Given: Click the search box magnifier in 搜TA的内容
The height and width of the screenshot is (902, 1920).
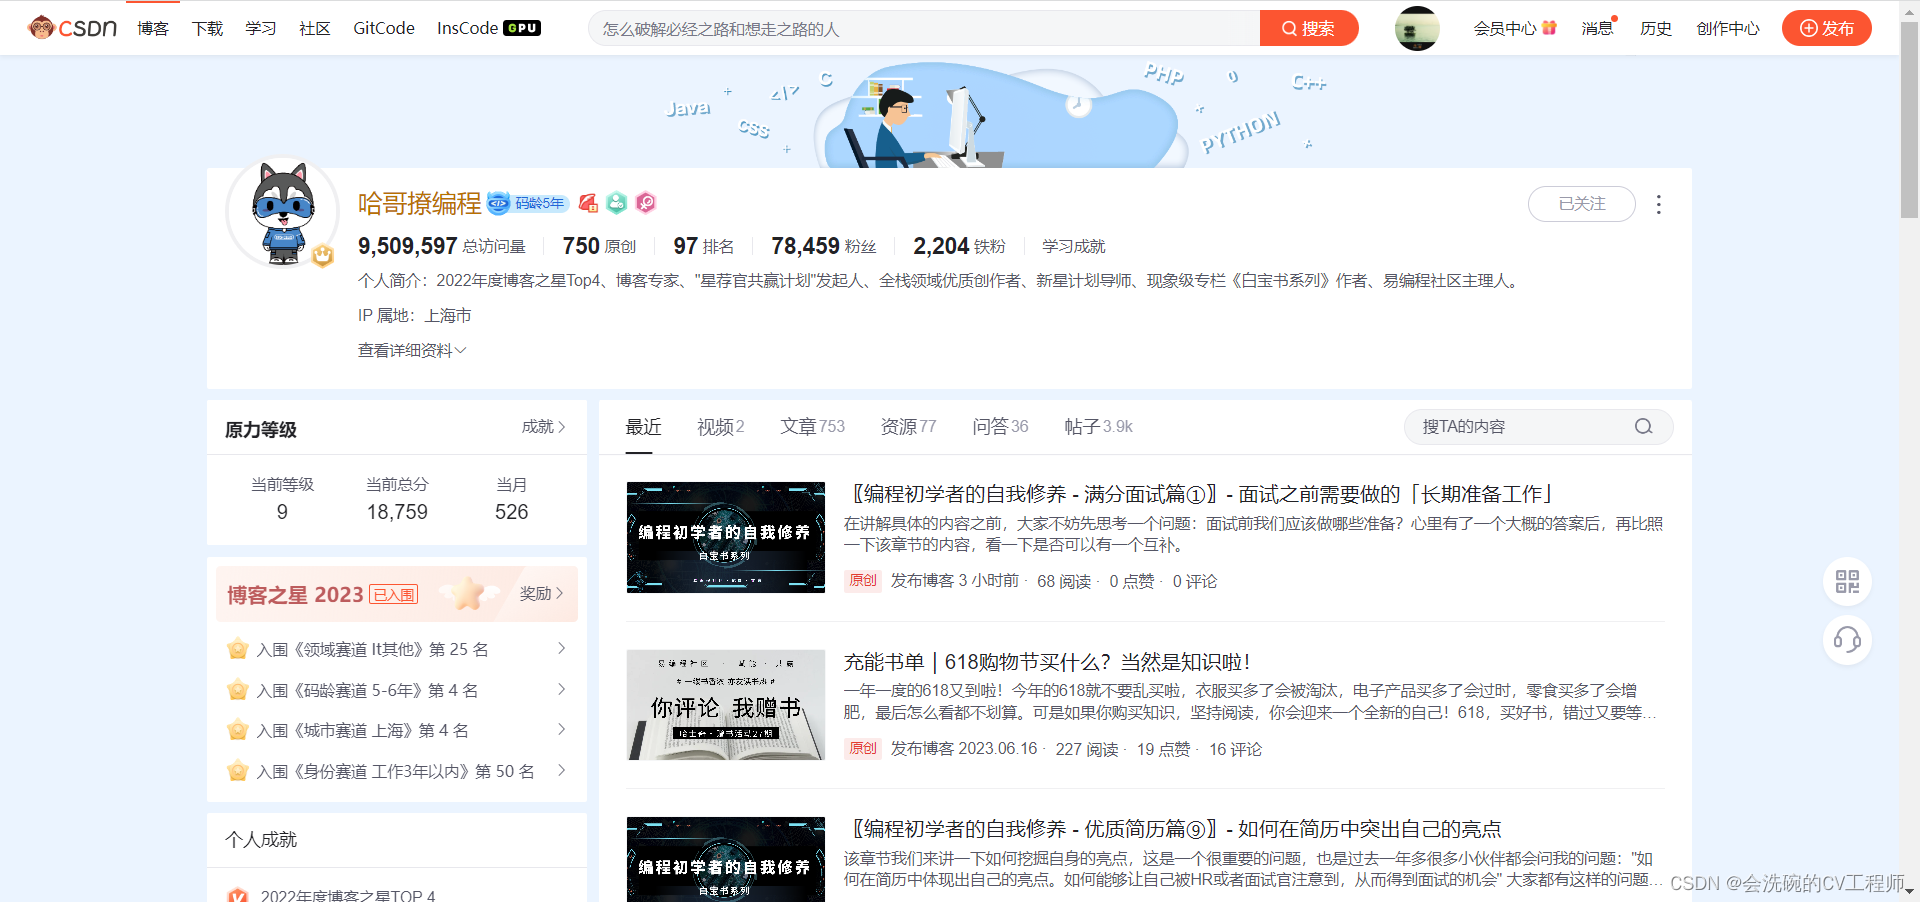Looking at the screenshot, I should click(x=1643, y=427).
